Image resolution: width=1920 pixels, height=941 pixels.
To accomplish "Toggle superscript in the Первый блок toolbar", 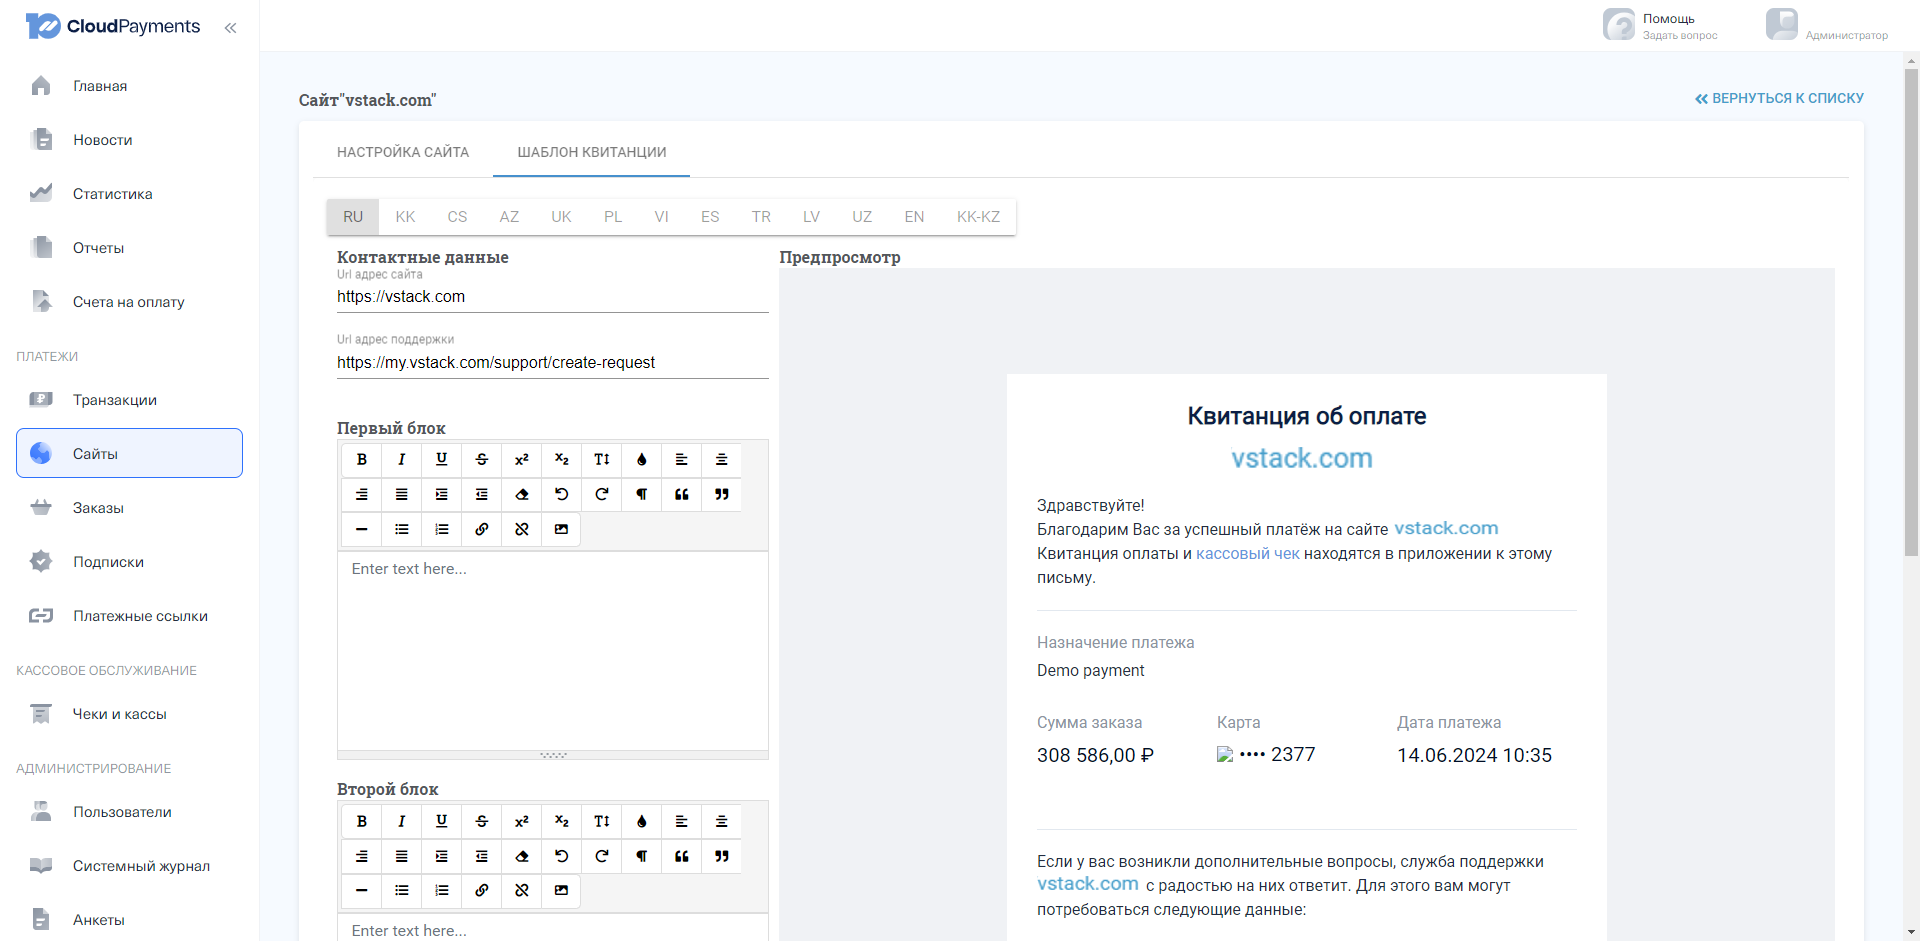I will point(522,459).
